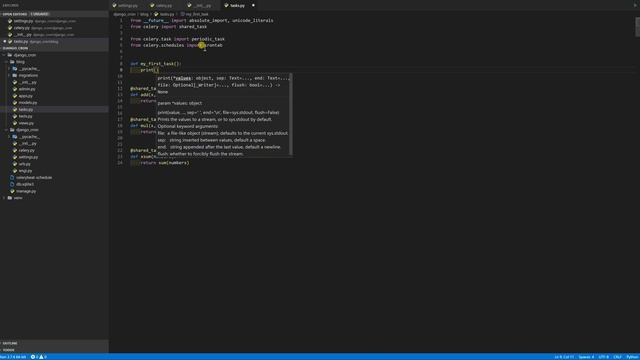Open errors and warnings count in status bar
Image resolution: width=640 pixels, height=360 pixels.
(39, 357)
